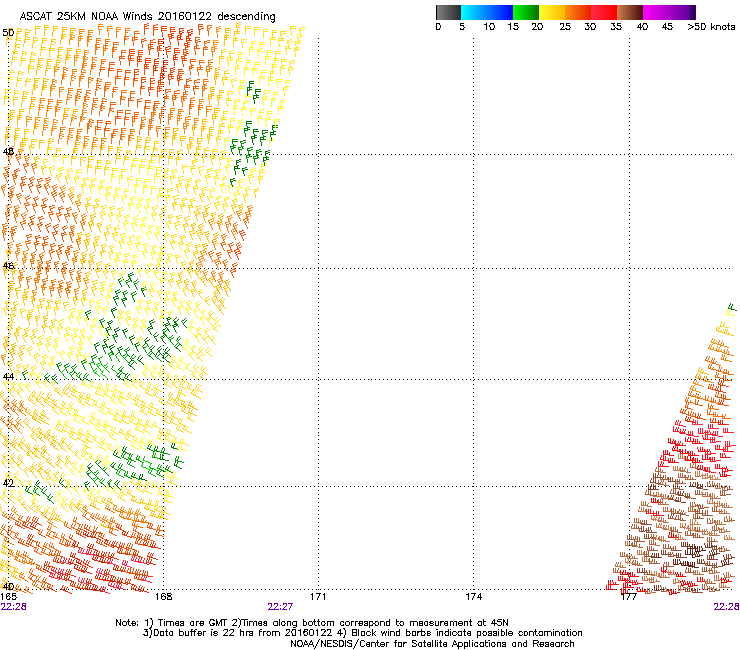This screenshot has width=740, height=650.
Task: Select the '25' label under the color bar
Action: point(565,27)
